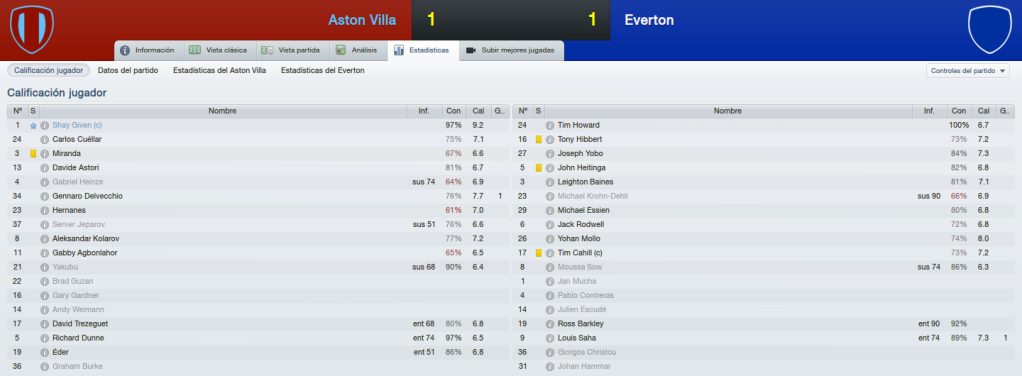Open the Vista clásica tab

pyautogui.click(x=218, y=50)
